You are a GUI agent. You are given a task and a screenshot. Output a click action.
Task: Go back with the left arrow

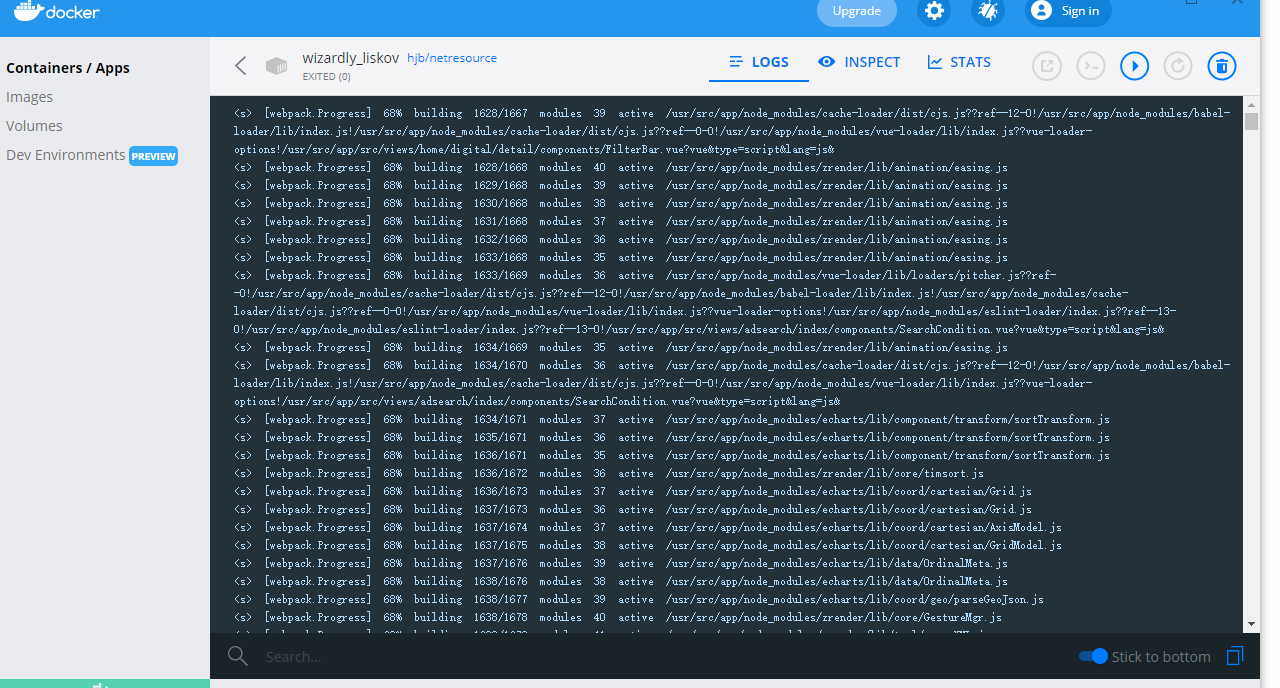(240, 66)
